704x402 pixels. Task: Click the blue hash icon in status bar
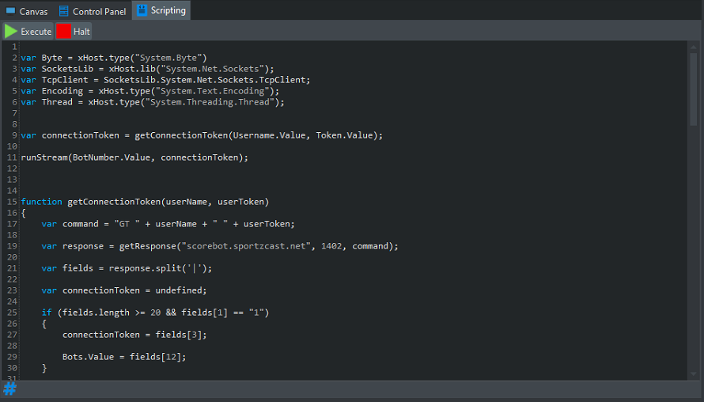click(x=9, y=388)
